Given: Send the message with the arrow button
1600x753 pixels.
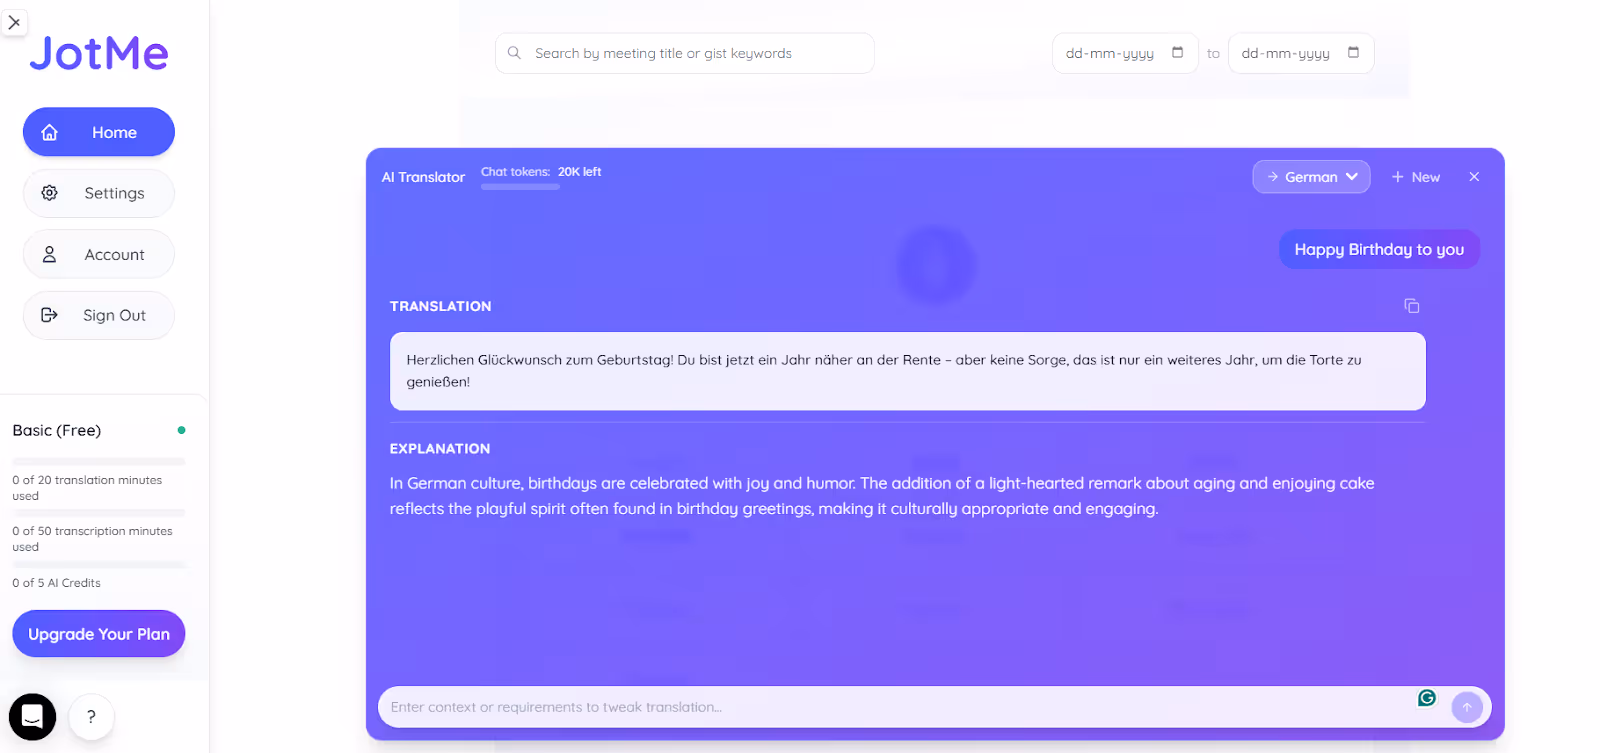Looking at the screenshot, I should pos(1467,707).
